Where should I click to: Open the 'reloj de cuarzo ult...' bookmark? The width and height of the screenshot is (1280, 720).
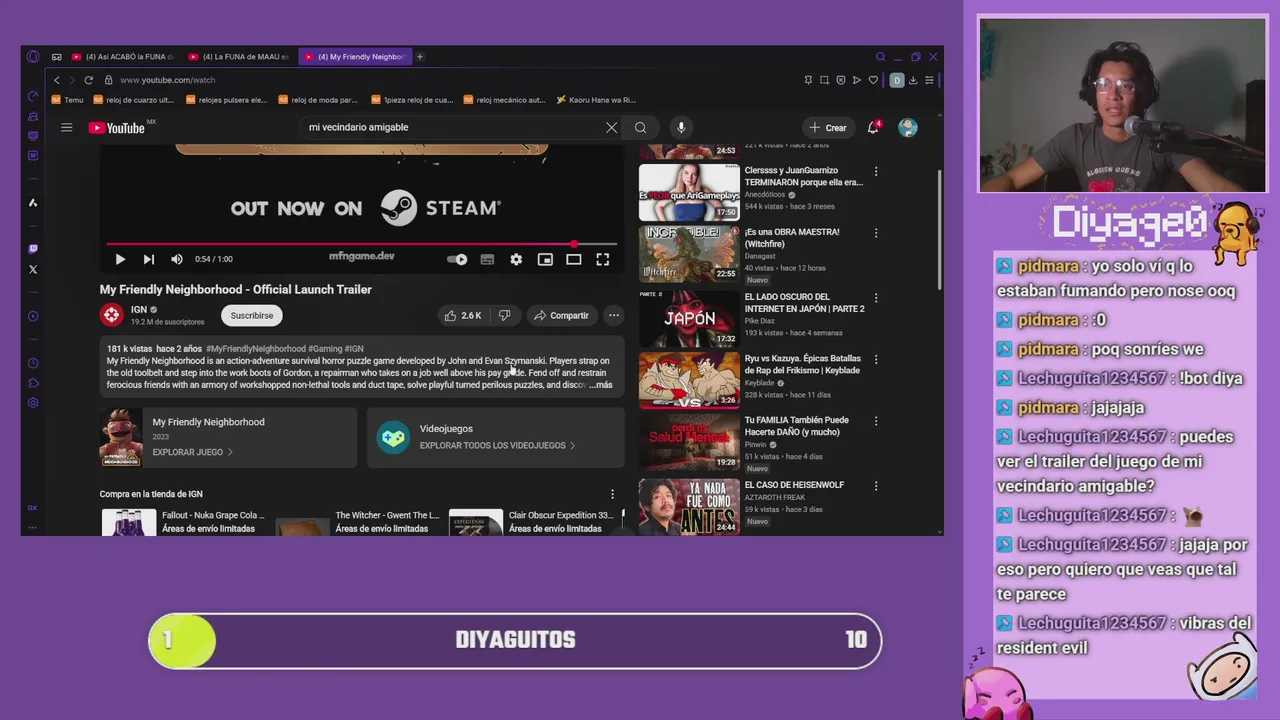(x=133, y=100)
